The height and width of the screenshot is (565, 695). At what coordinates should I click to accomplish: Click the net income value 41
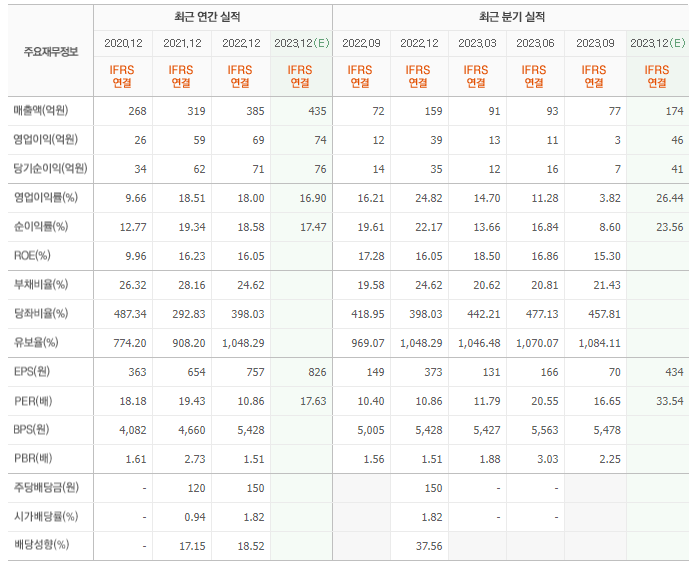[x=677, y=169]
